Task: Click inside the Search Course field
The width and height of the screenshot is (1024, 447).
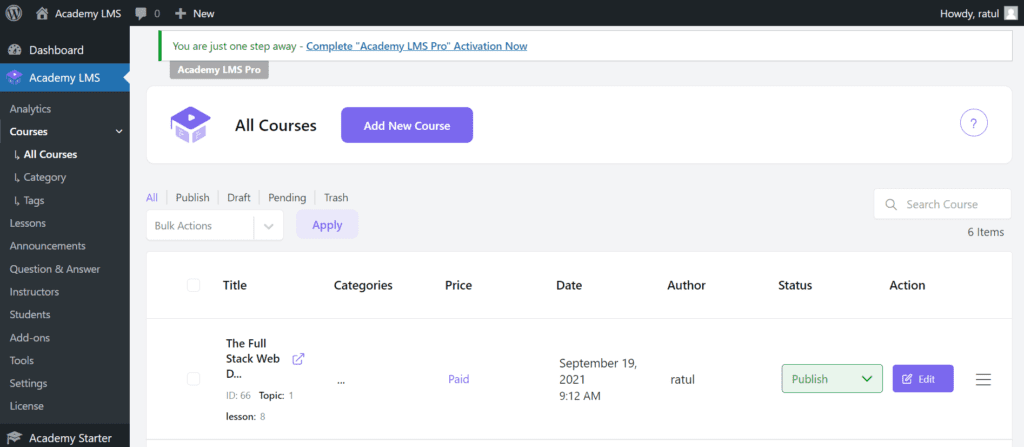Action: (x=942, y=205)
